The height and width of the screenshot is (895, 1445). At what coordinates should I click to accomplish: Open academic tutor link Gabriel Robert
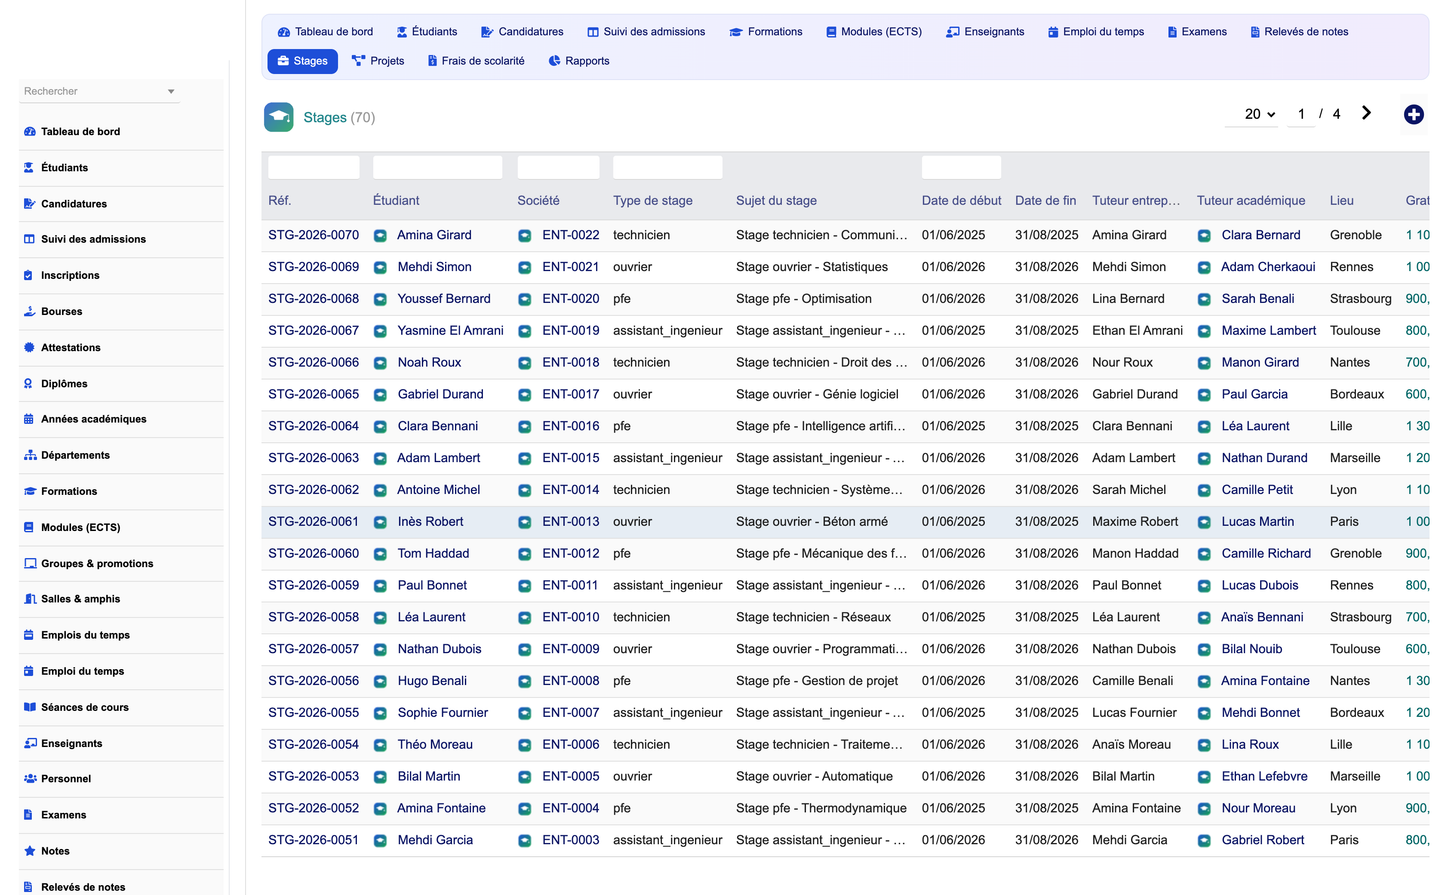pos(1263,840)
